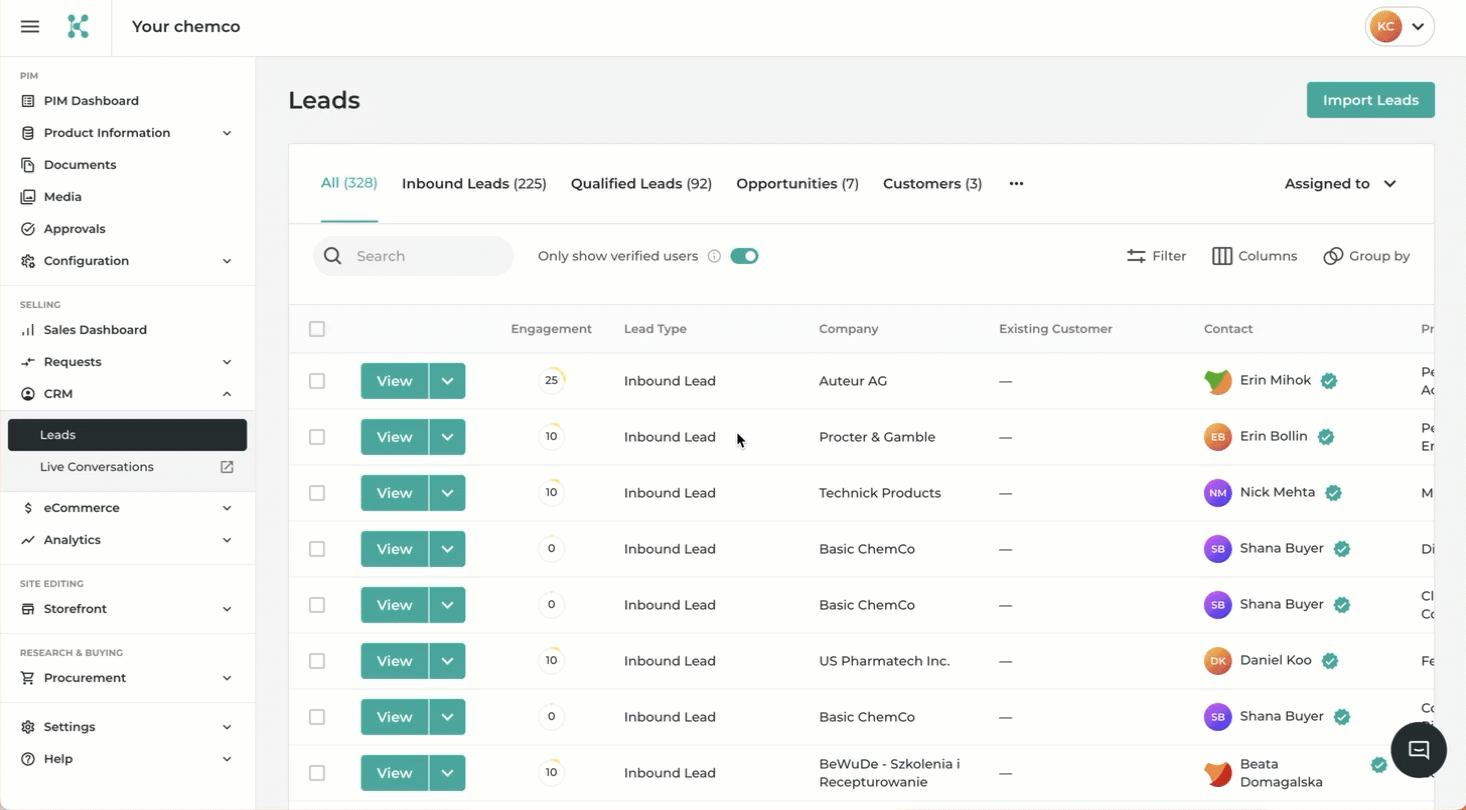Click info icon beside verified users
The image size is (1466, 810).
(x=714, y=256)
